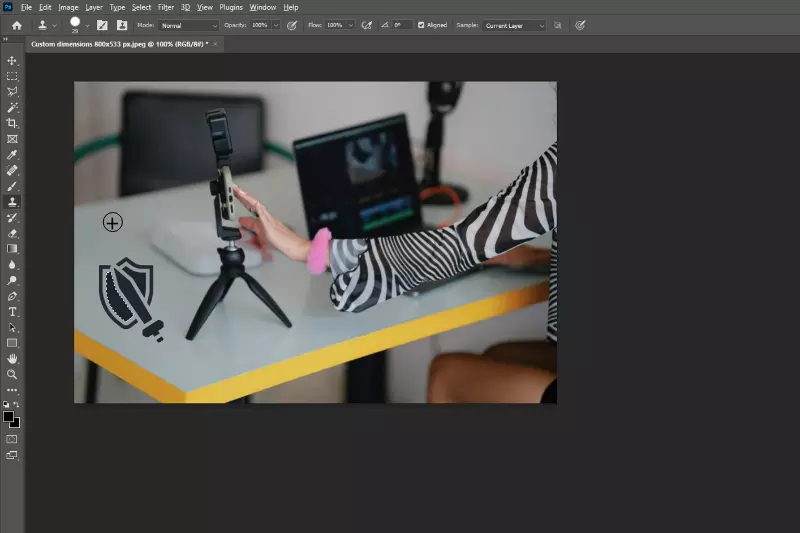Select the Eraser tool

click(12, 234)
